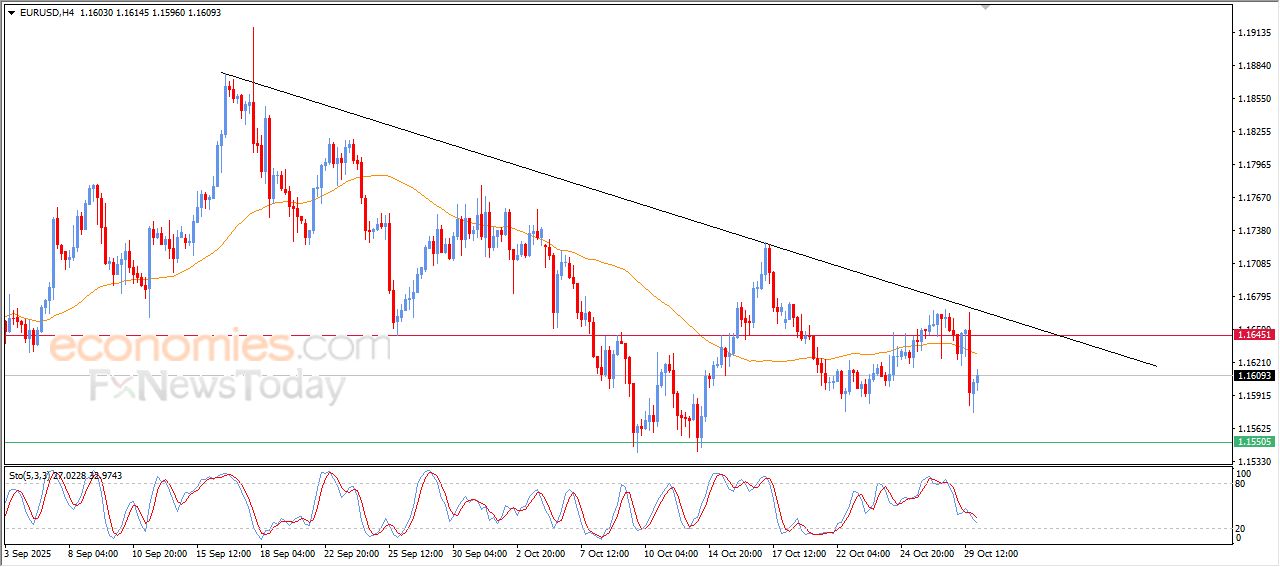Image resolution: width=1280 pixels, height=567 pixels.
Task: Click the gray chart shift triangle marker
Action: click(x=986, y=8)
